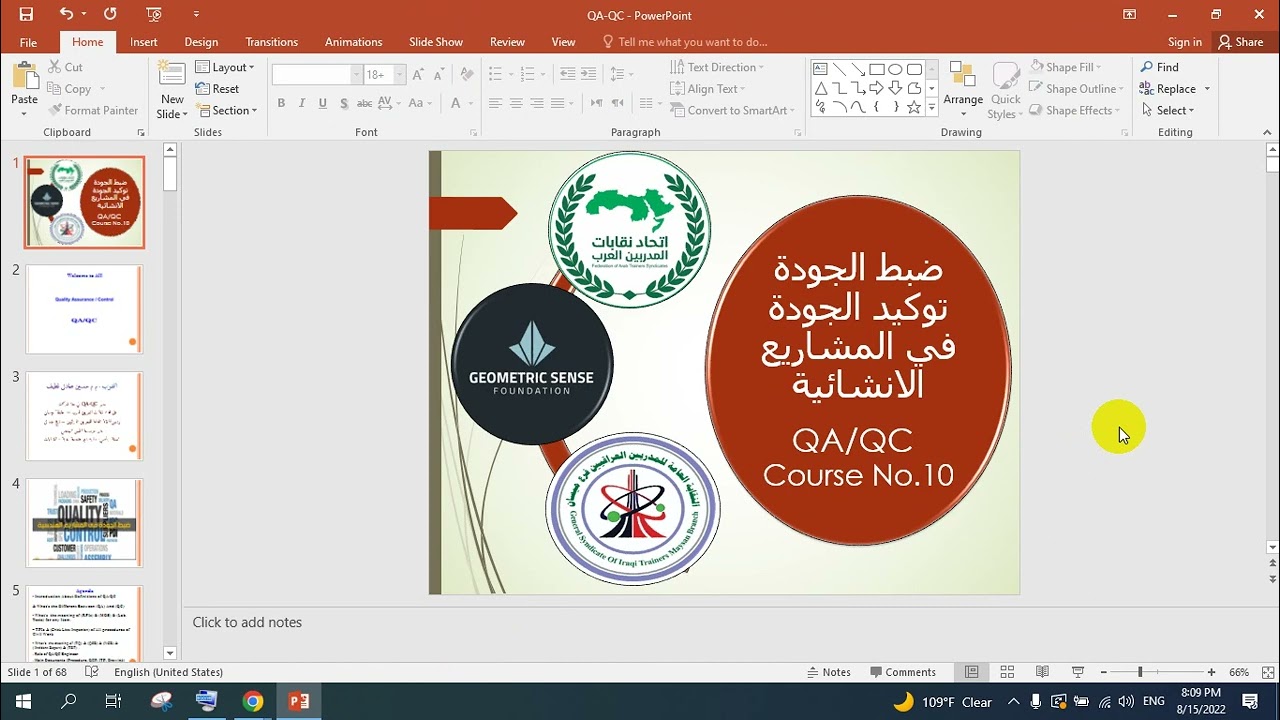Apply Align Left to the paragraph
The image size is (1280, 720).
point(495,103)
